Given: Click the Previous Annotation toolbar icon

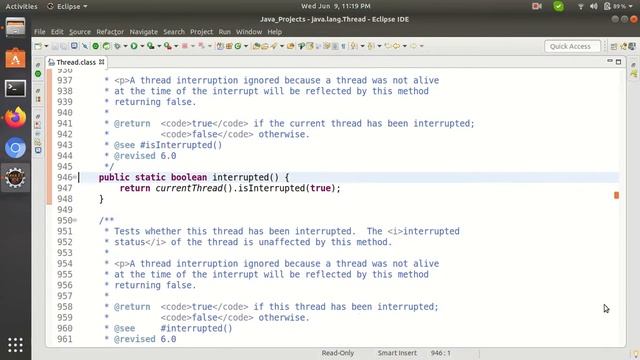Looking at the screenshot, I should coord(370,46).
